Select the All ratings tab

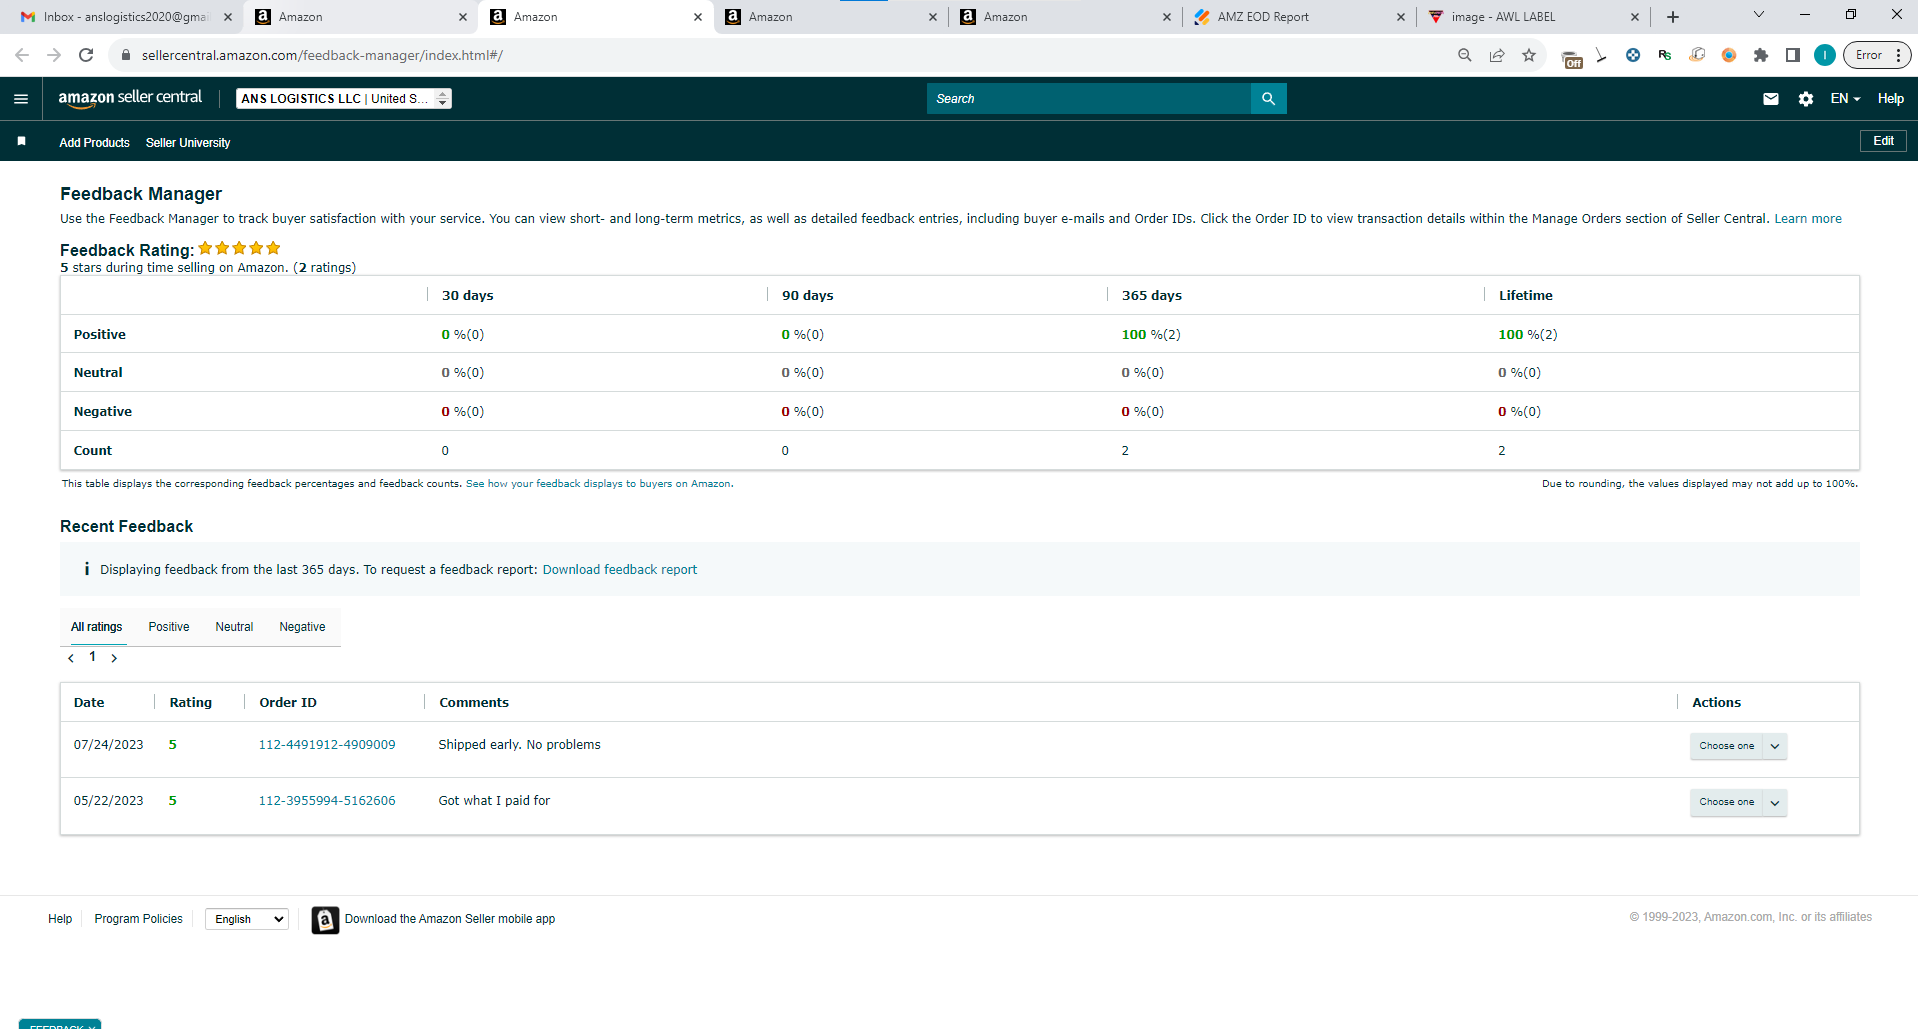[x=96, y=627]
